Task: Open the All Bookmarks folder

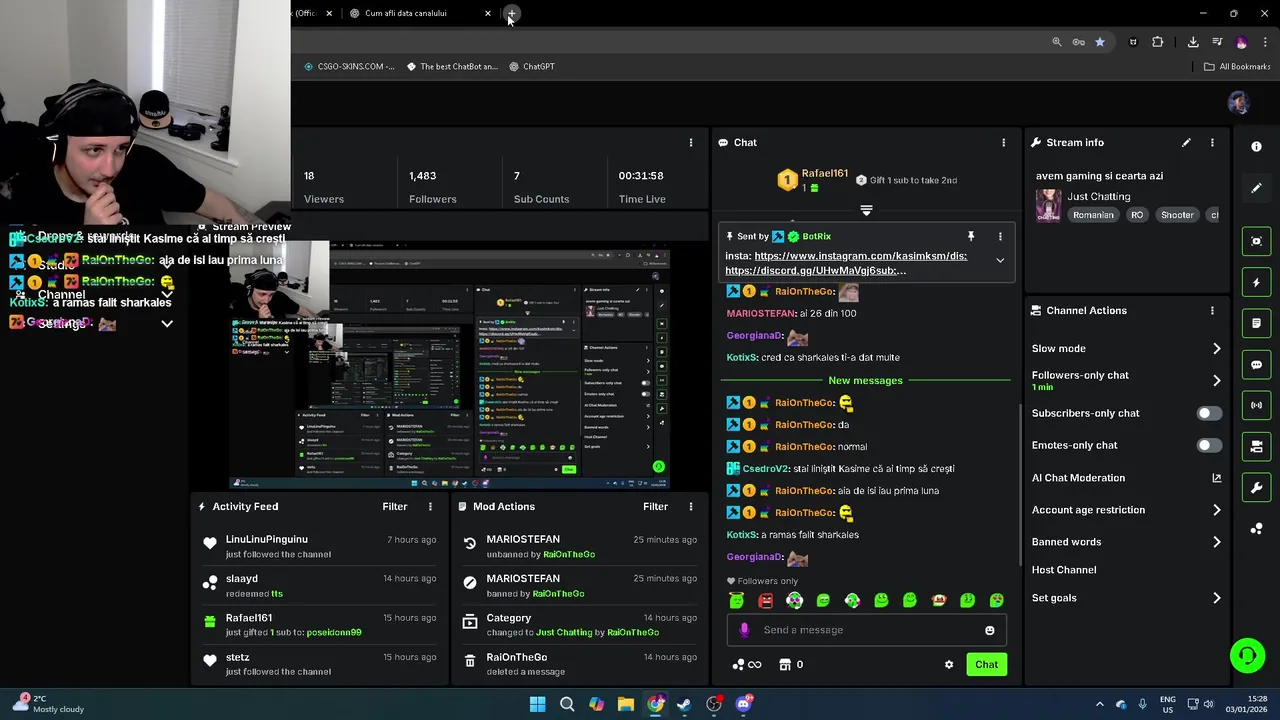Action: (x=1237, y=67)
